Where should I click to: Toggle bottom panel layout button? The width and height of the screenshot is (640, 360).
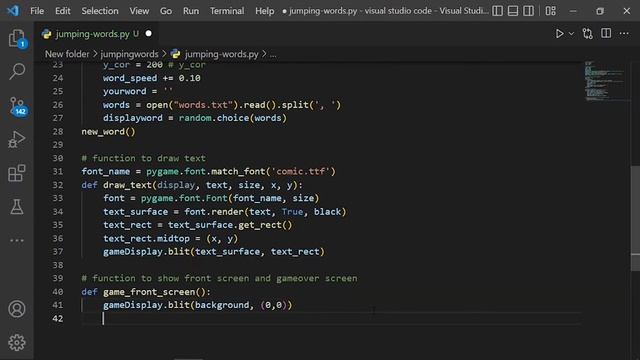point(513,11)
